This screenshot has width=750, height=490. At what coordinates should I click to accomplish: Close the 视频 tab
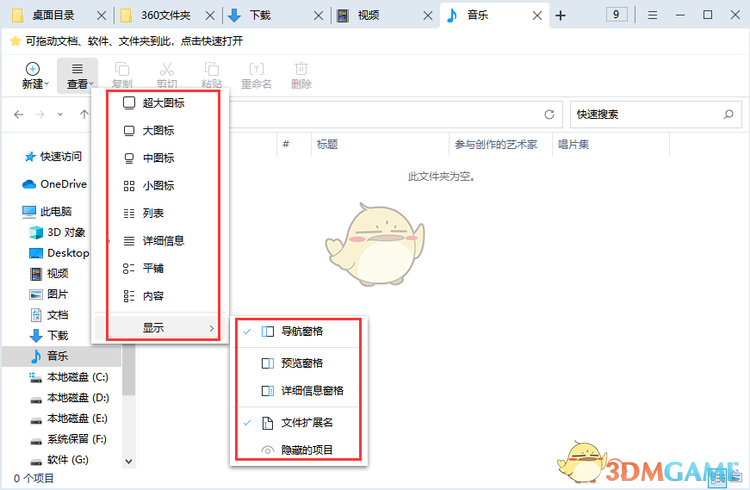pos(428,16)
